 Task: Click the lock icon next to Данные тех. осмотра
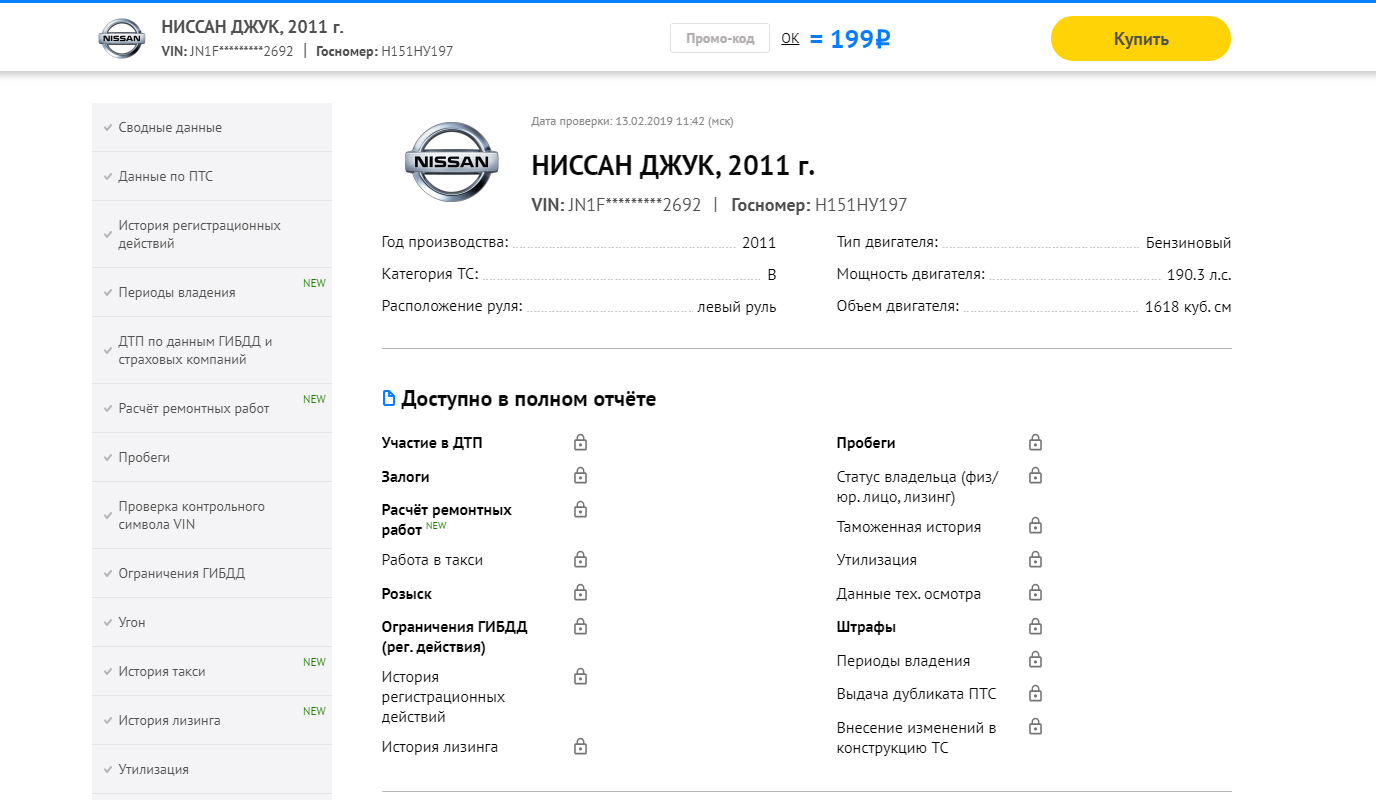[x=1036, y=593]
